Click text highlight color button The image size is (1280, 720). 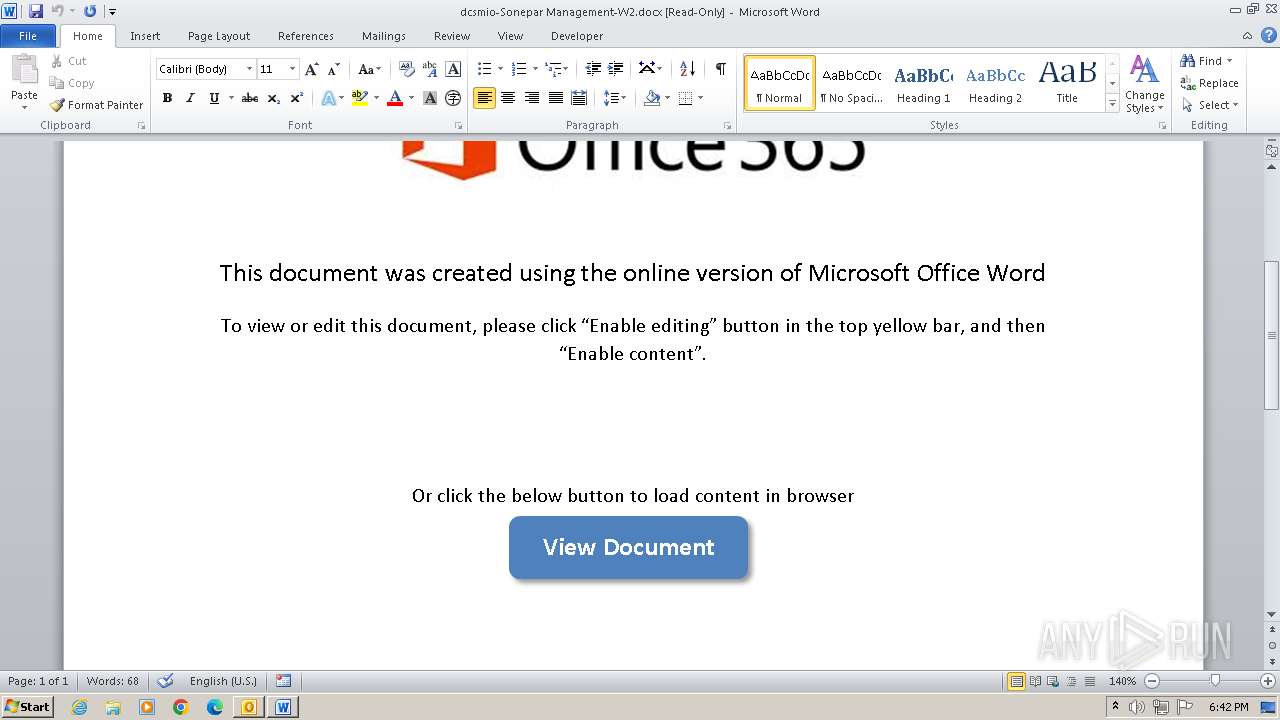360,98
